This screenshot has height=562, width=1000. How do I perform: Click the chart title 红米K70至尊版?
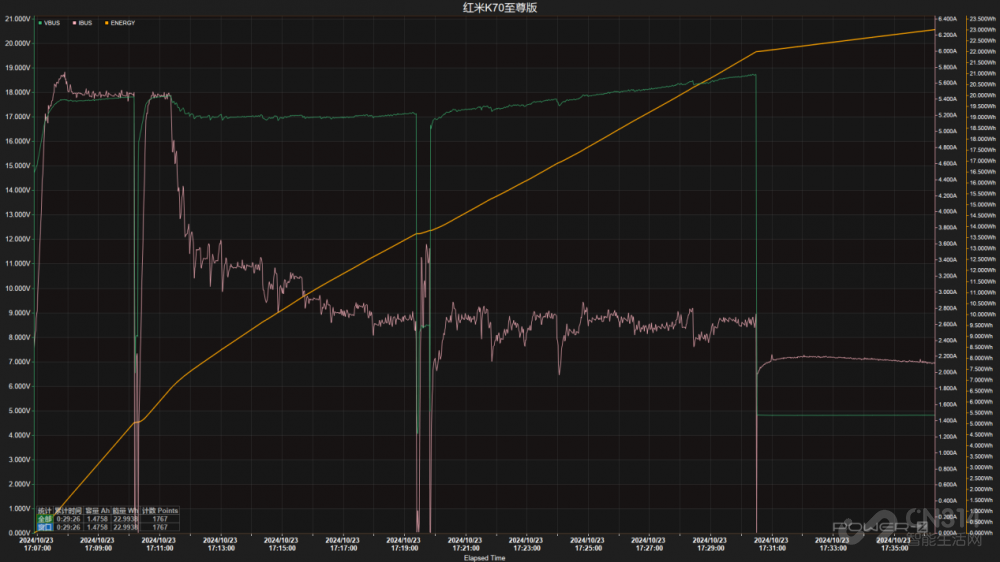click(x=500, y=8)
